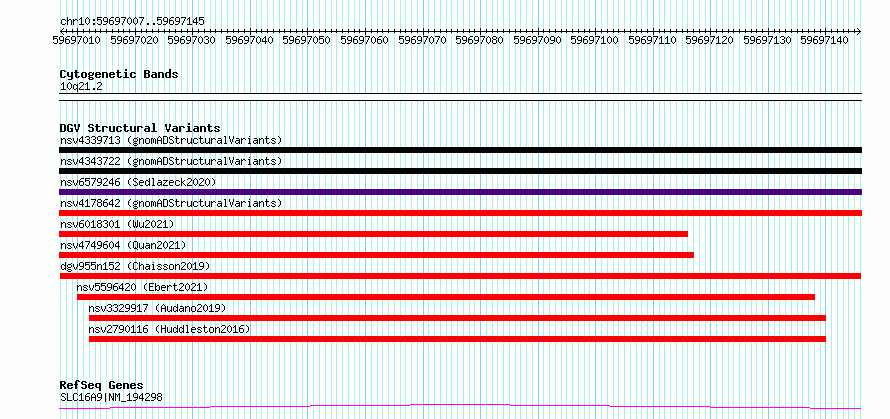Select the nsv4749604 Quan2021 label

123,245
